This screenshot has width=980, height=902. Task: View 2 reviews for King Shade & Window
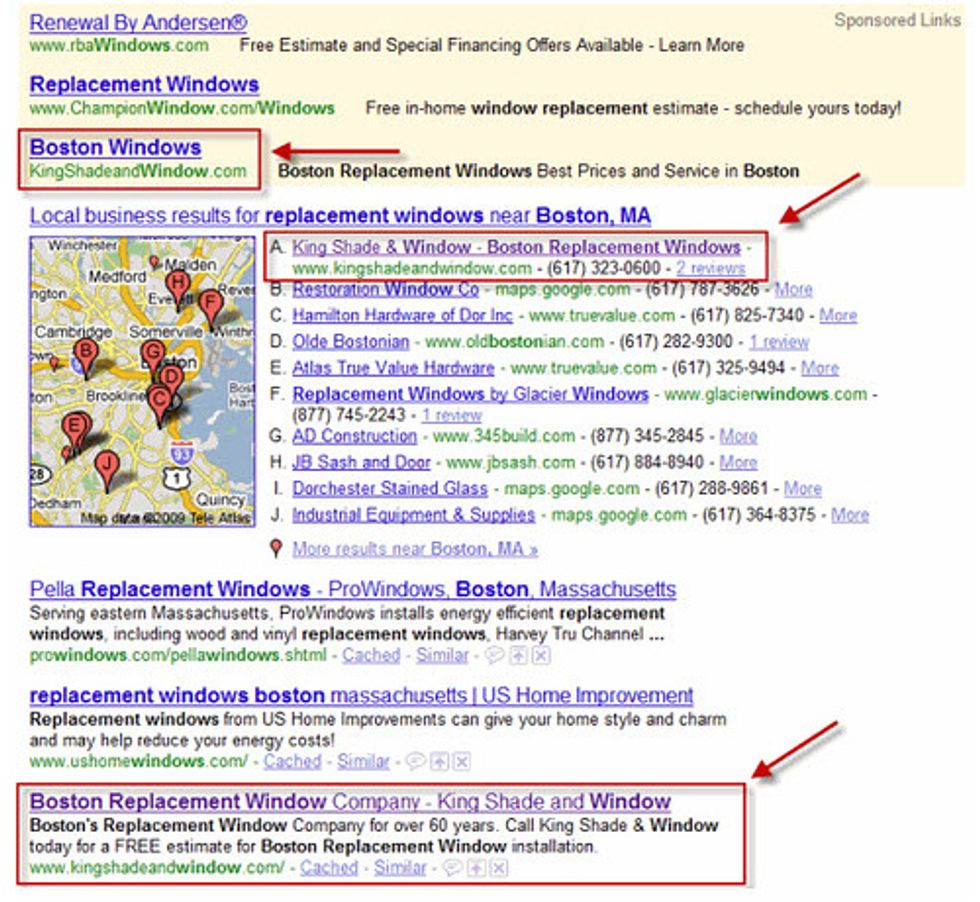710,268
